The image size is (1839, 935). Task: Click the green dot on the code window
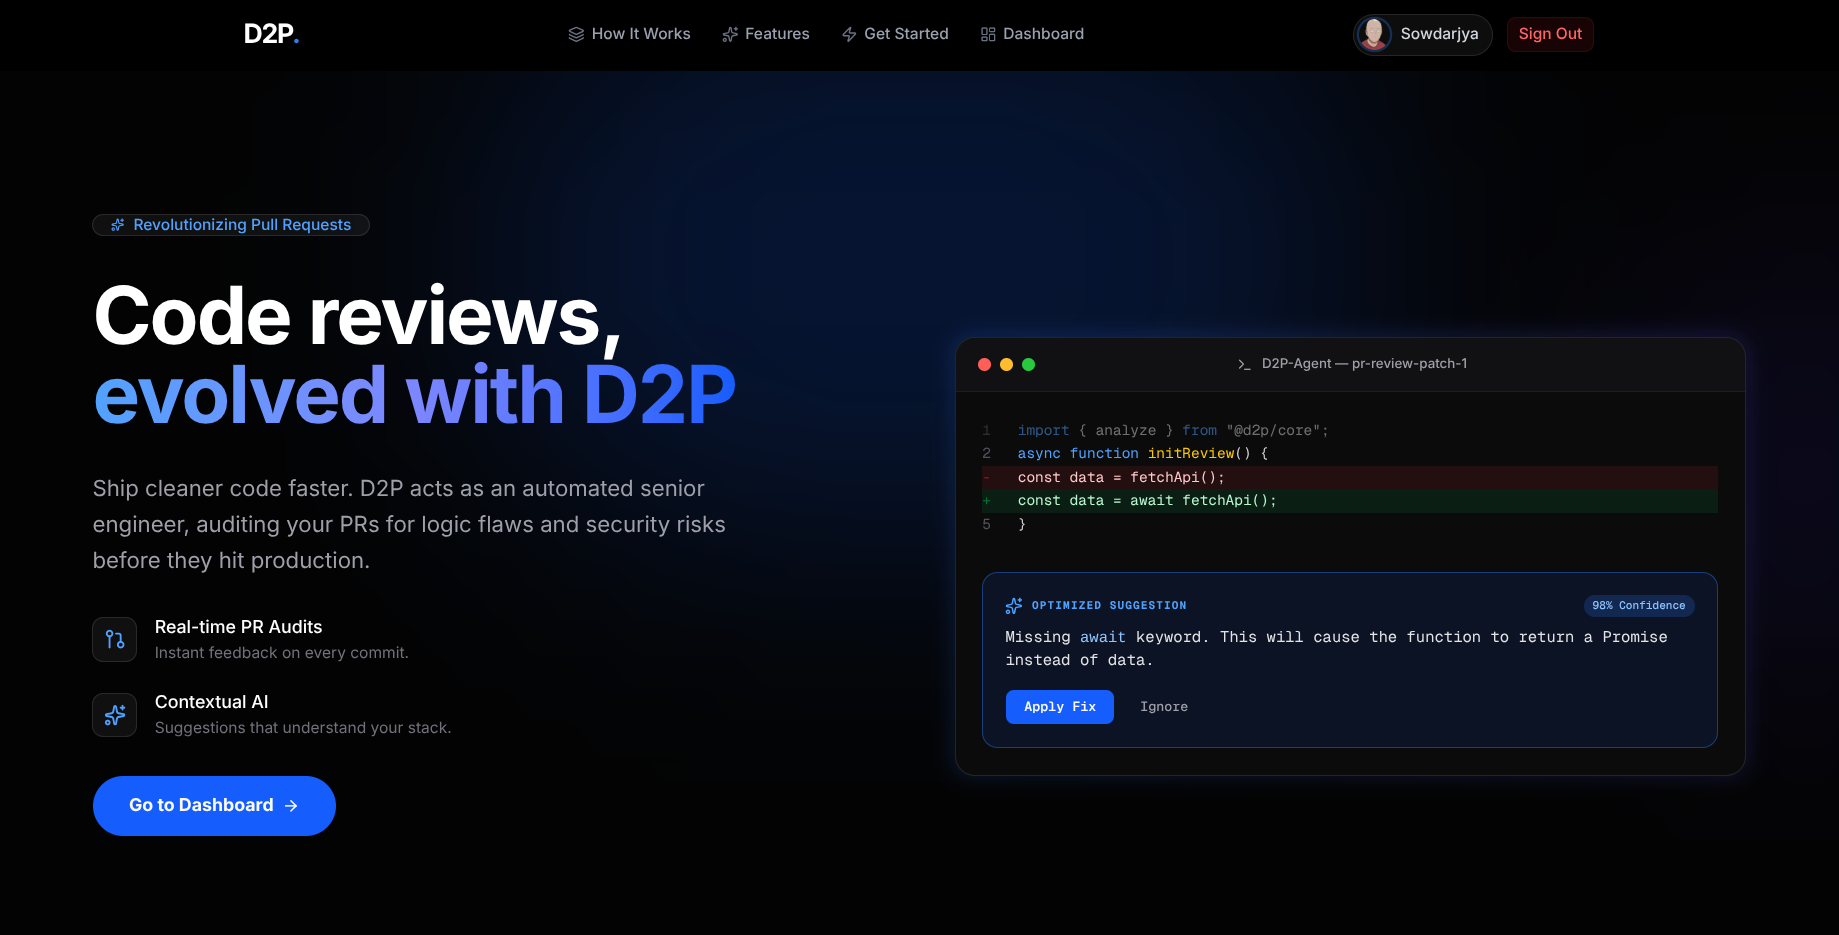point(1029,364)
